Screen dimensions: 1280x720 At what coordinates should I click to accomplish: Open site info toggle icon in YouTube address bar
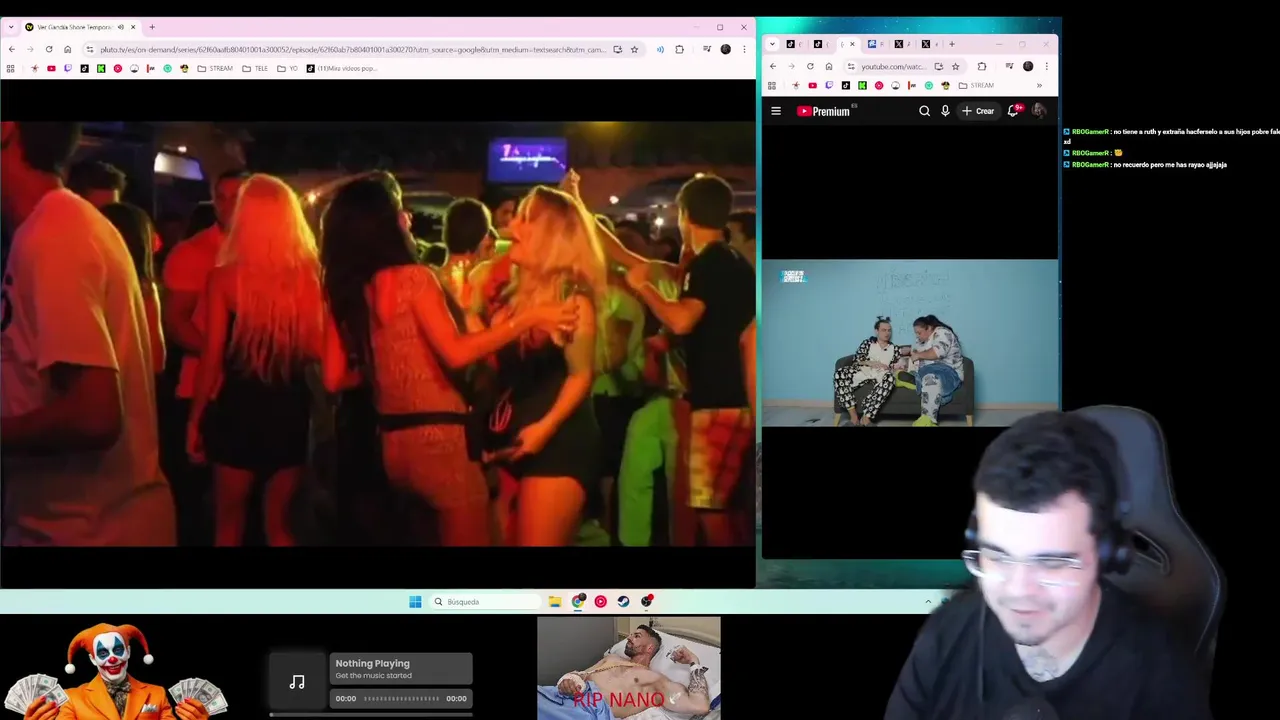pyautogui.click(x=851, y=66)
